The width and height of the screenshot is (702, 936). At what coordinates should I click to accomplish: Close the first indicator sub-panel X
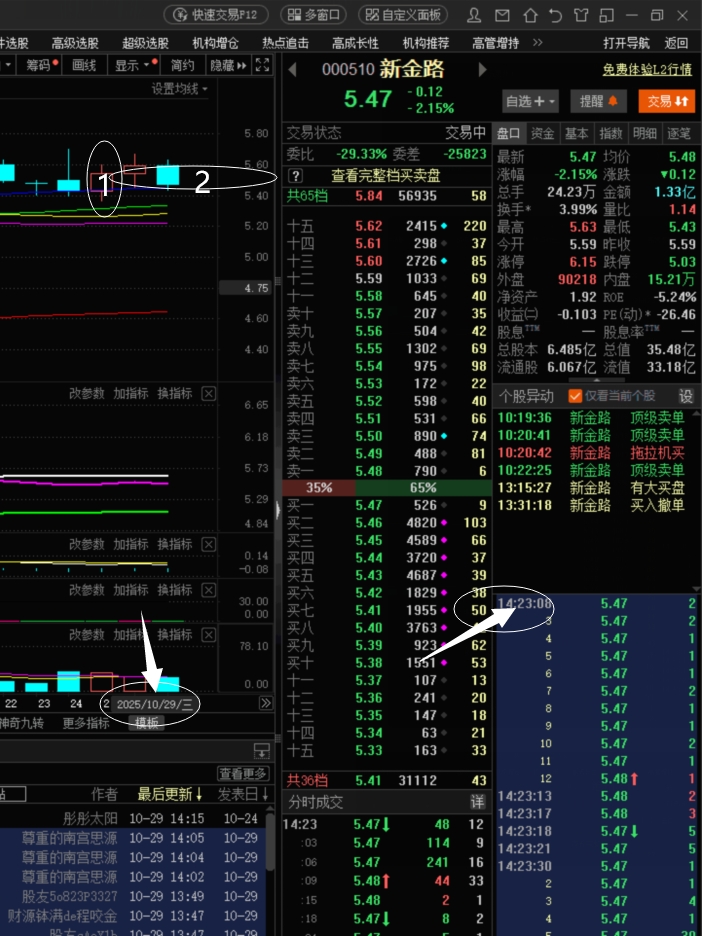coord(208,393)
